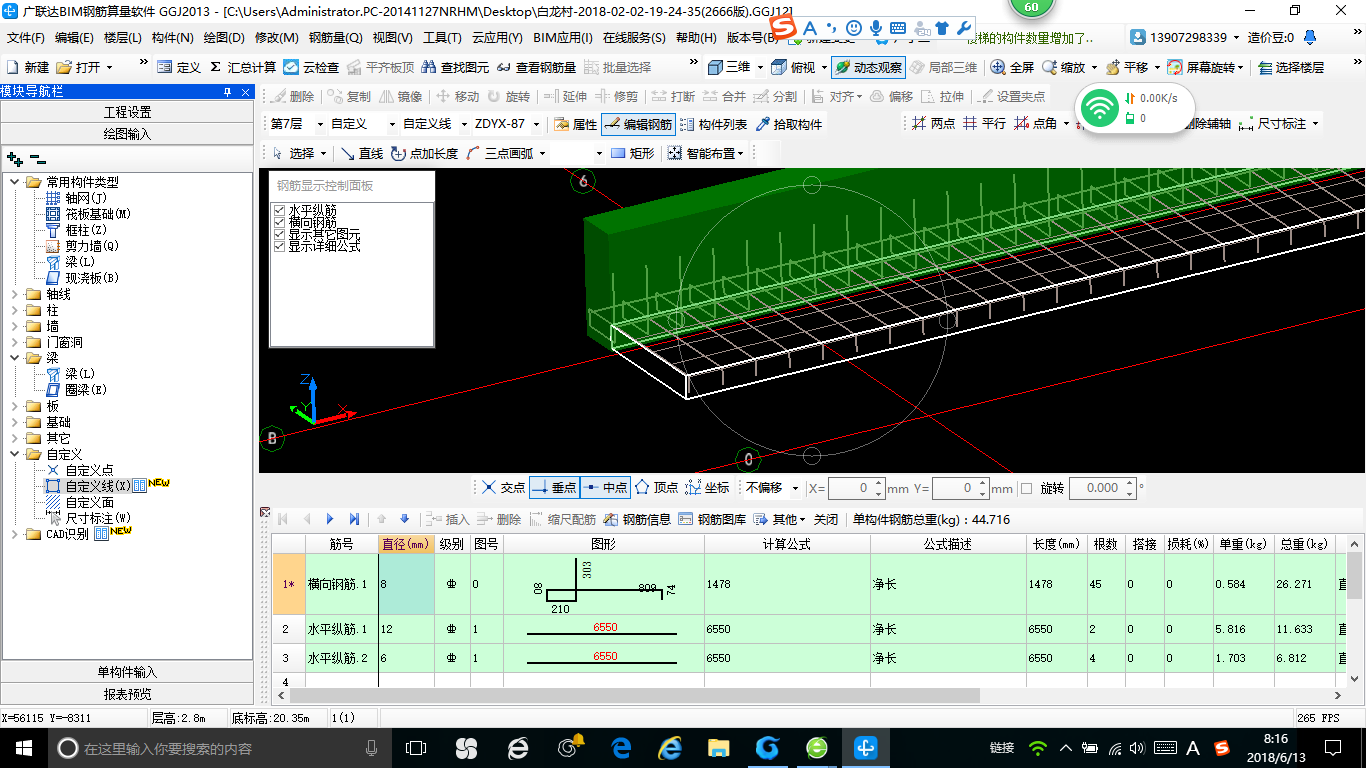Click the 绘图输入 panel button

127,133
